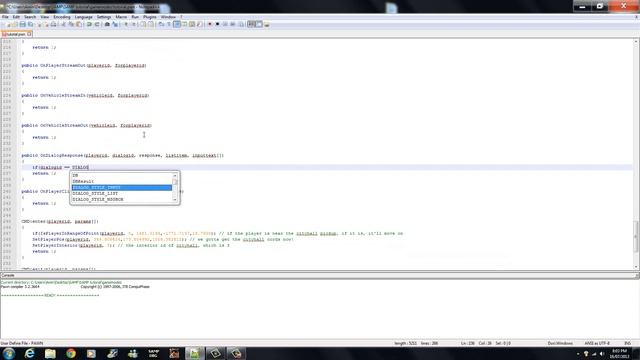Click the Save All toolbar icon

tap(30, 24)
